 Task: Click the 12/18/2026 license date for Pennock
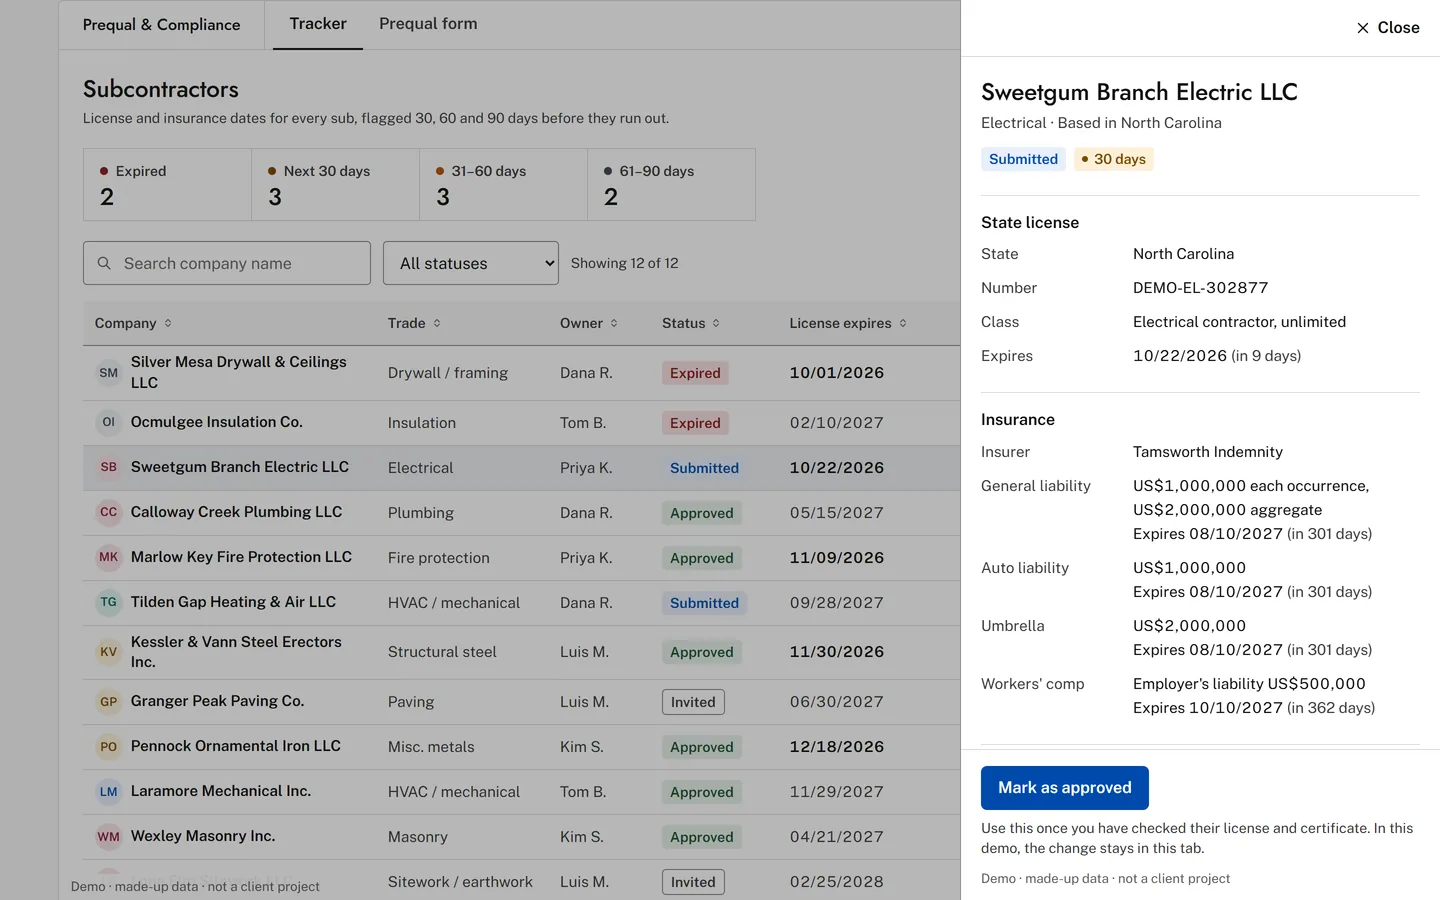point(837,747)
